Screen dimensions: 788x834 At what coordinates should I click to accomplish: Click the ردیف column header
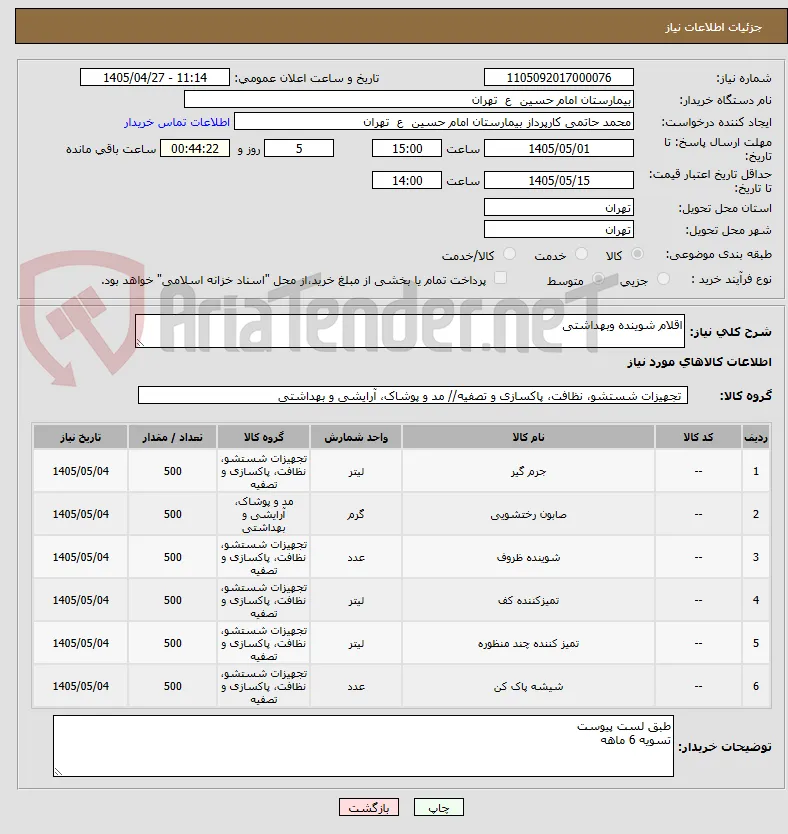click(x=756, y=437)
